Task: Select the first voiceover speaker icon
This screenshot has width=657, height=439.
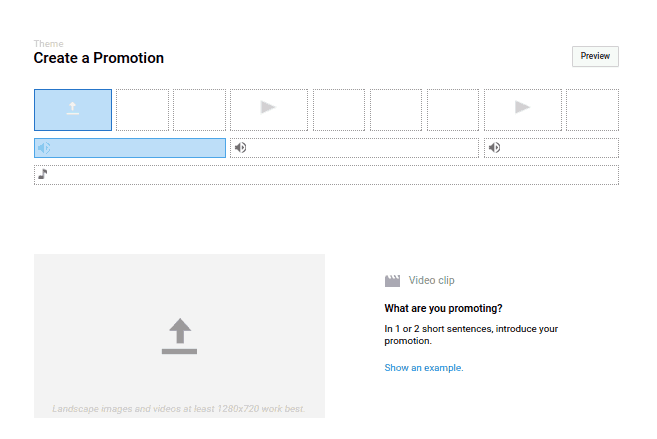Action: coord(44,148)
